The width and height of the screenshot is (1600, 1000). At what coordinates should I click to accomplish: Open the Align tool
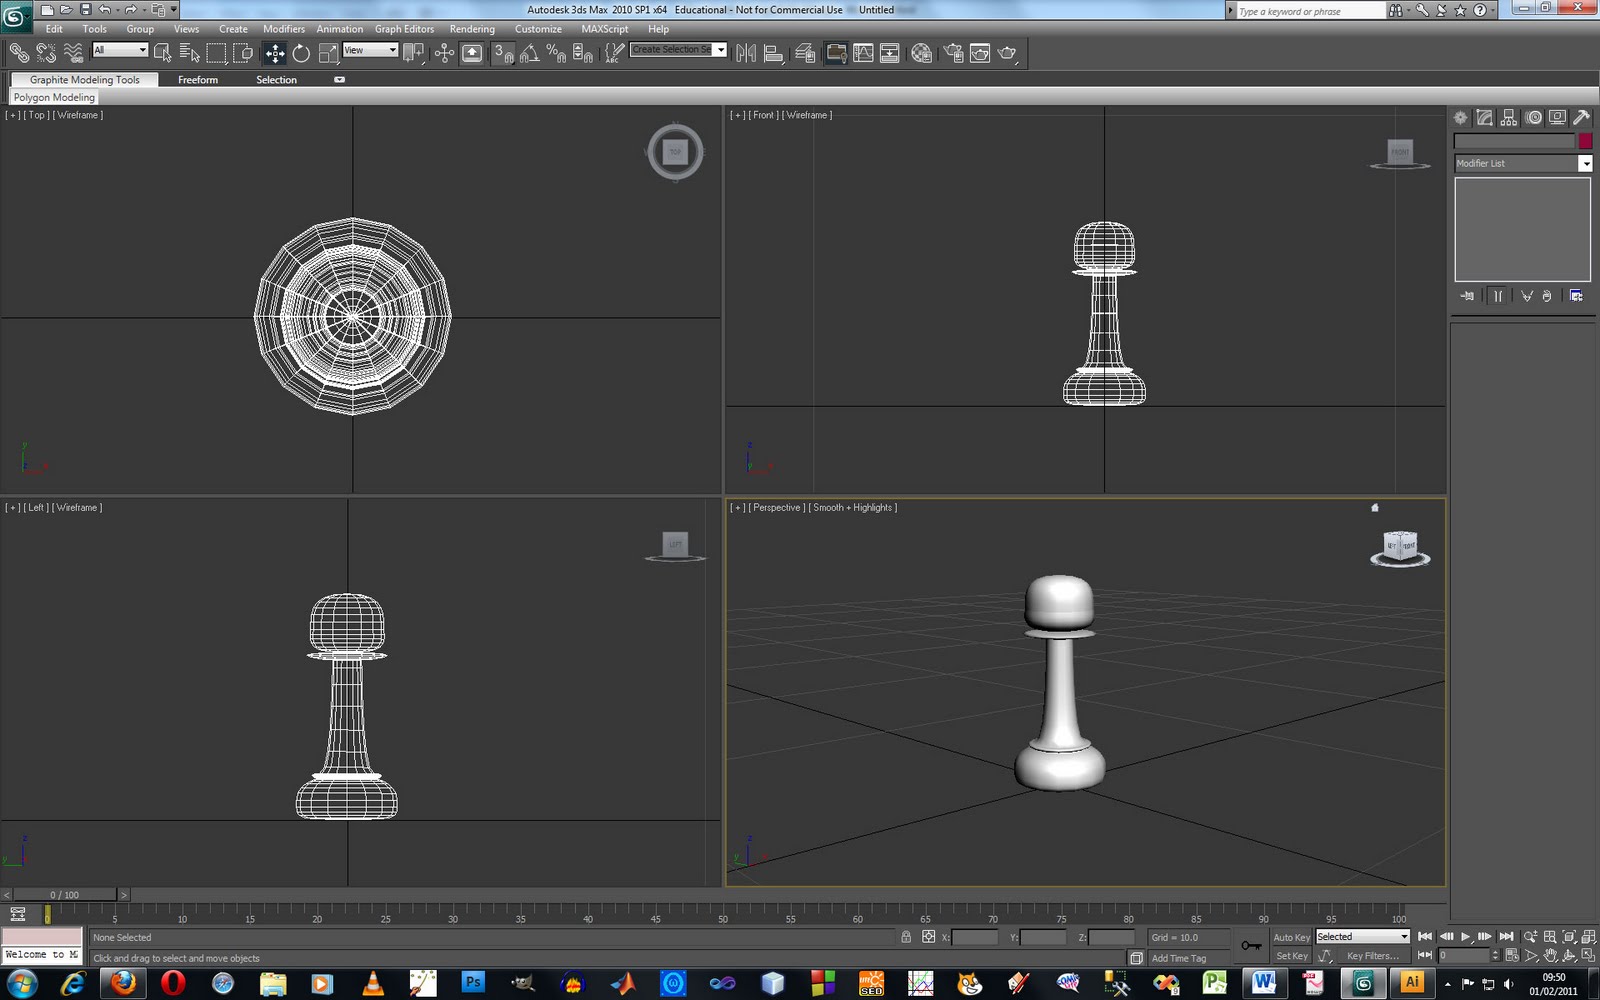(773, 52)
